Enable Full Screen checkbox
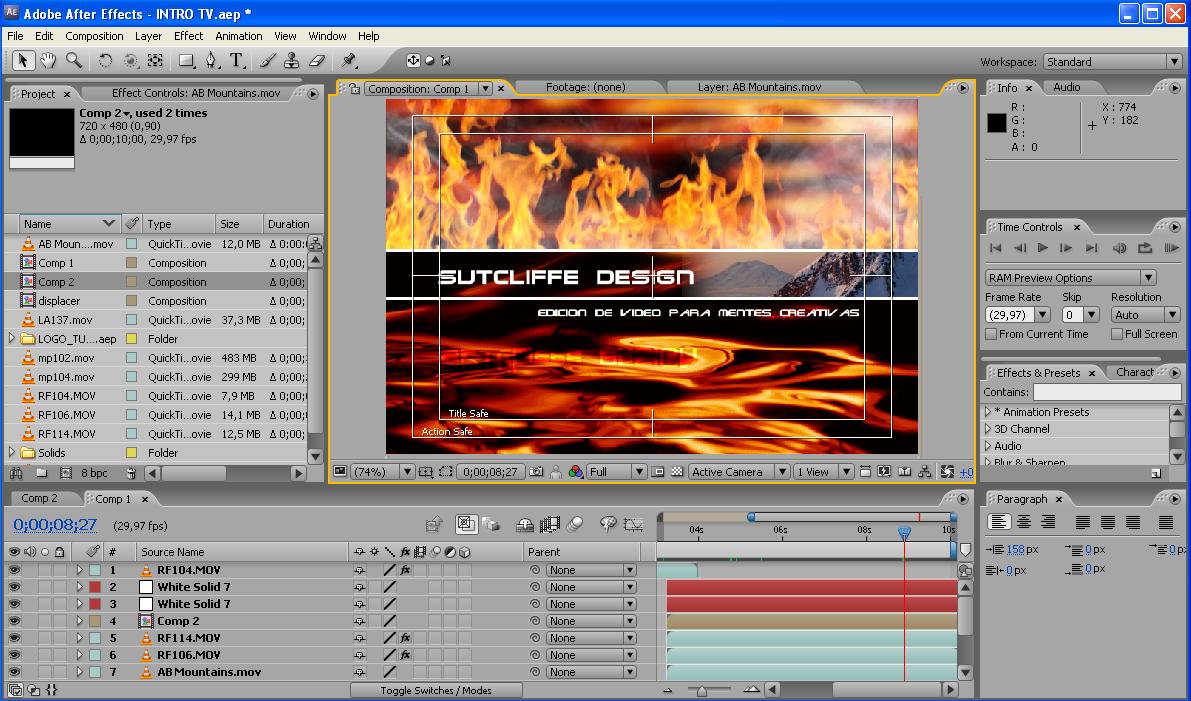 pos(1117,334)
